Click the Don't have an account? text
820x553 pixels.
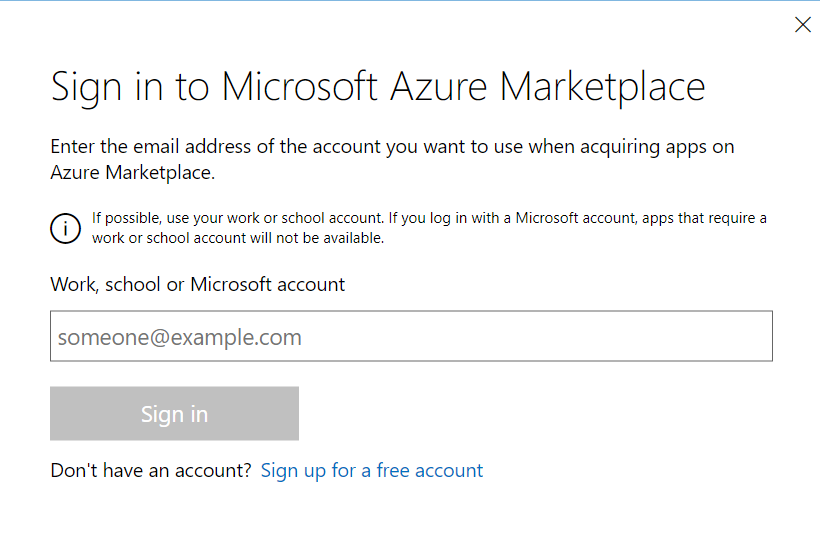151,470
